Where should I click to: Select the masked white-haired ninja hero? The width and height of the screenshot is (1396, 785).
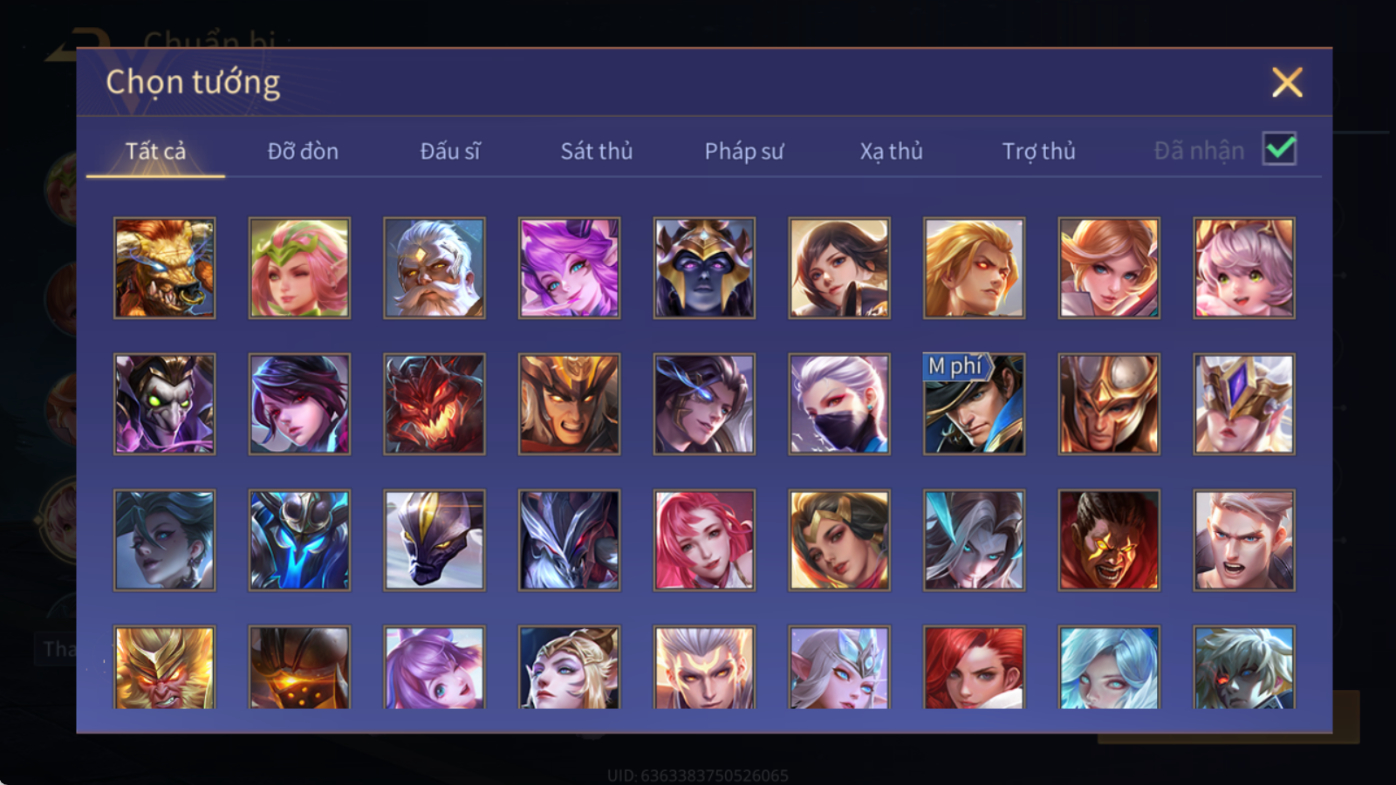(x=839, y=404)
